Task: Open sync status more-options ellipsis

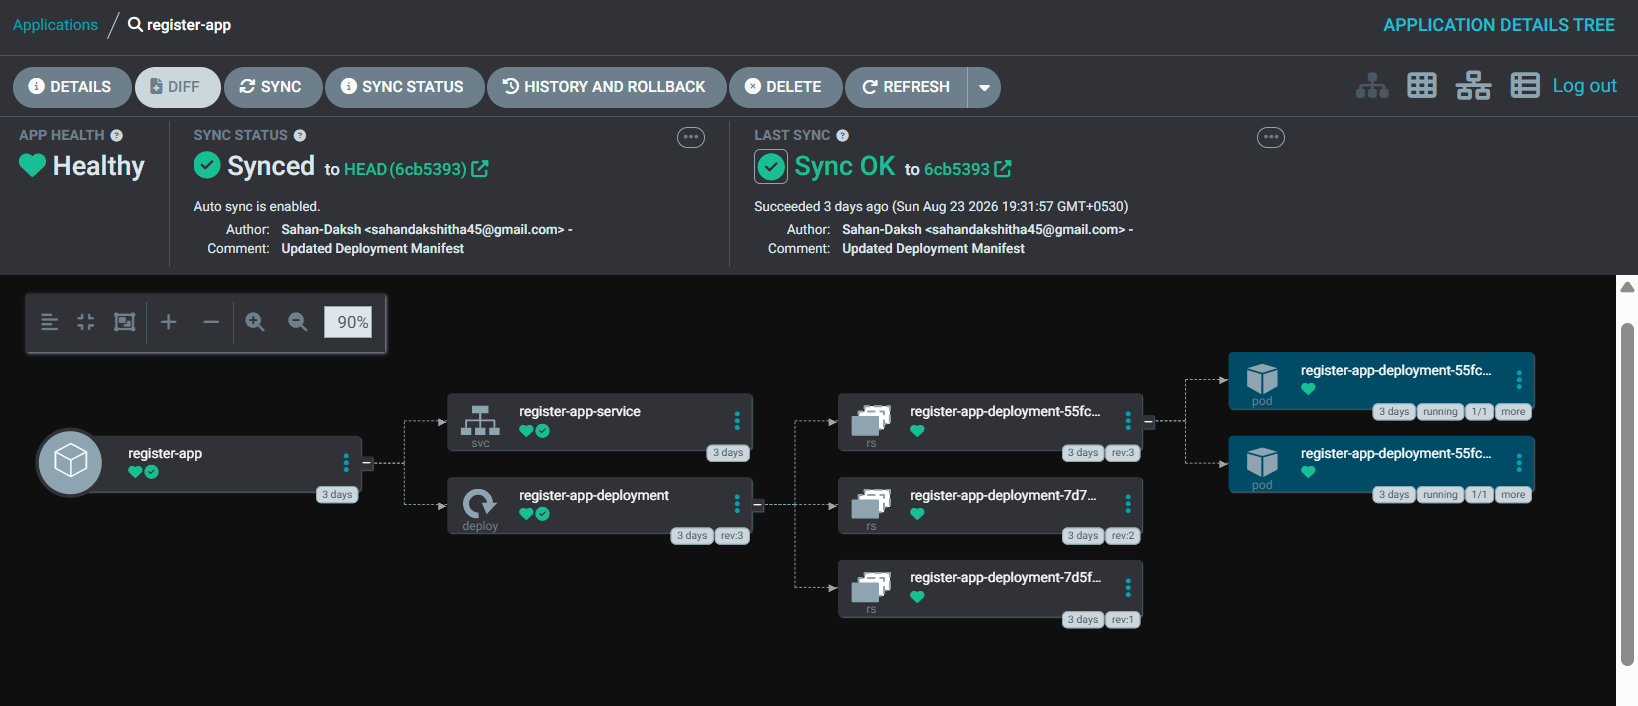Action: [691, 137]
